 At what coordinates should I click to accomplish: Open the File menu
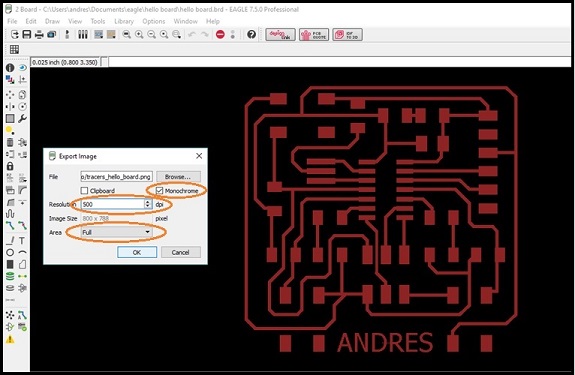pos(12,21)
